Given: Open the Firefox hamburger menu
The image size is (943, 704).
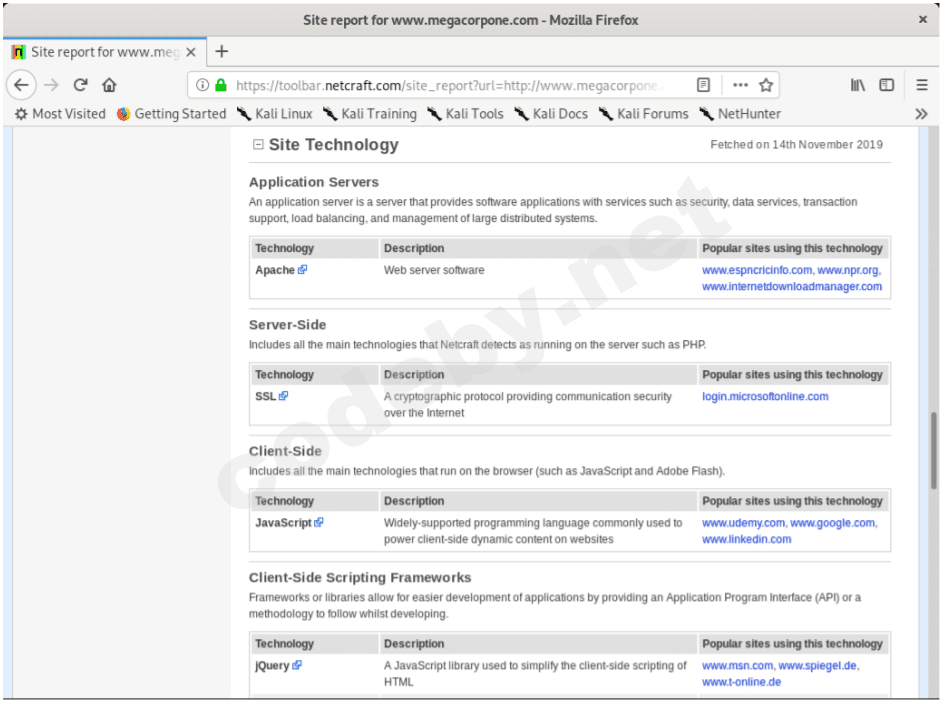Looking at the screenshot, I should (921, 85).
